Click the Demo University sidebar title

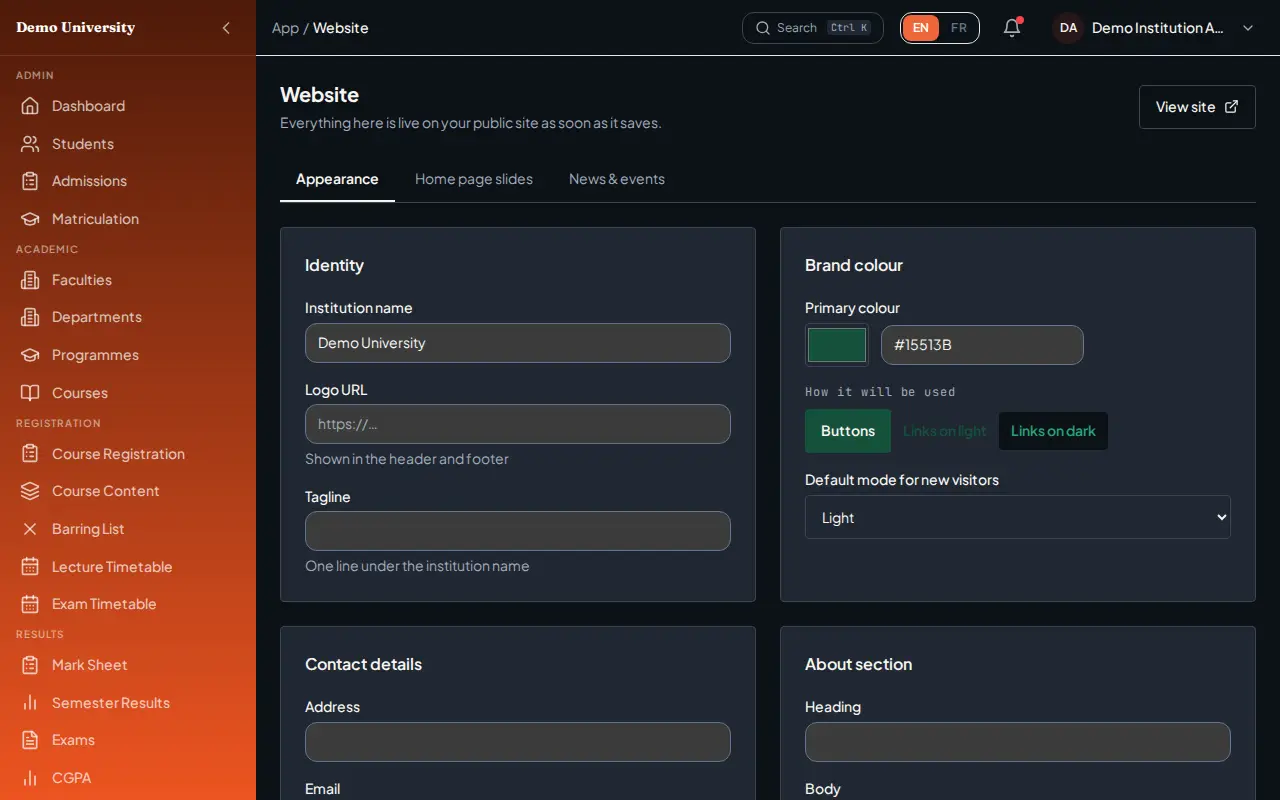[x=76, y=28]
